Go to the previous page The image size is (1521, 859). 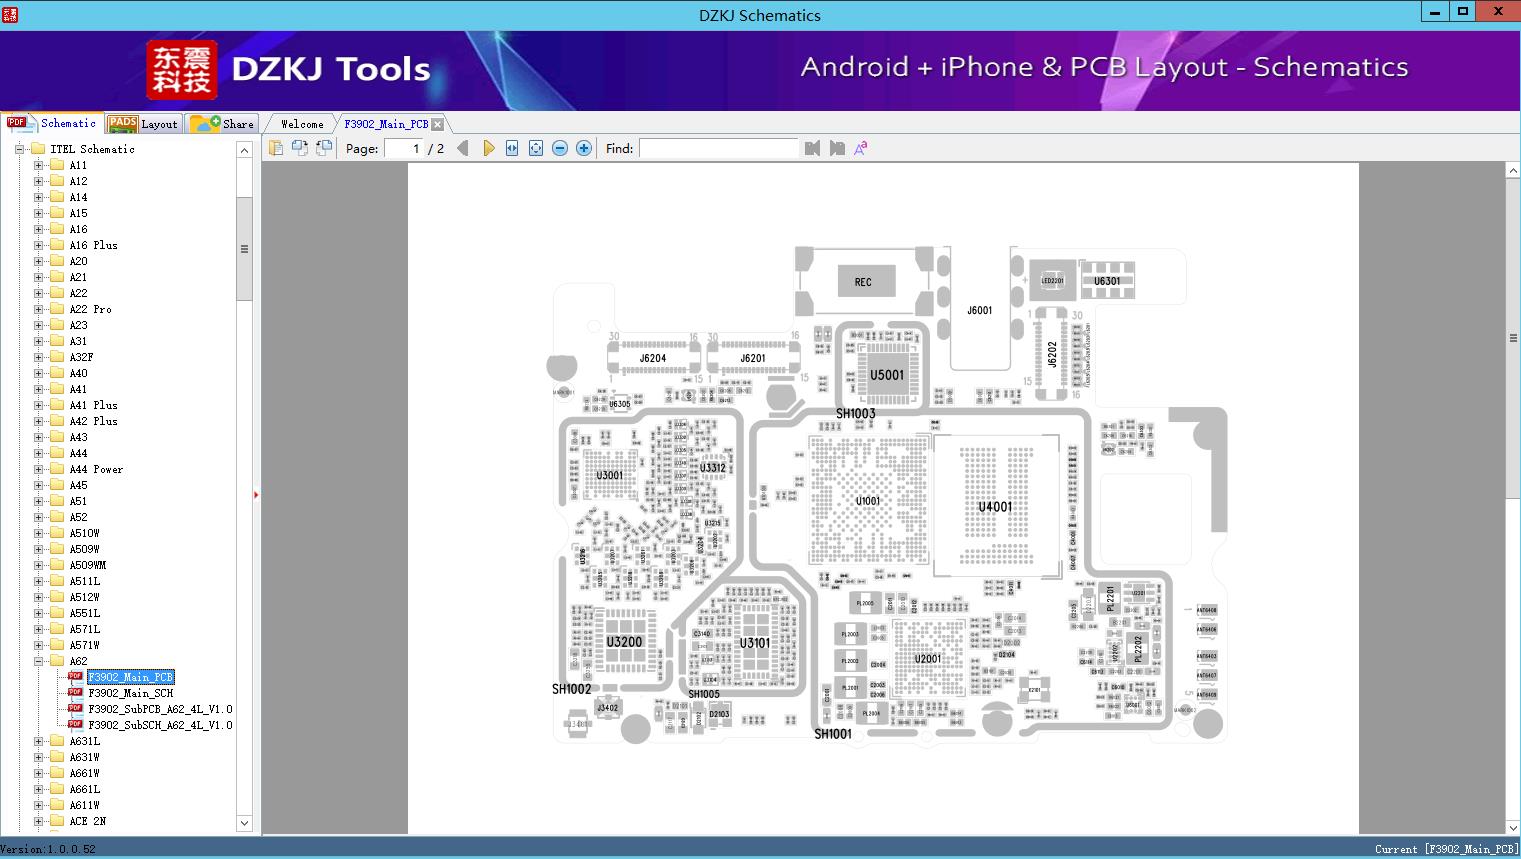click(463, 148)
